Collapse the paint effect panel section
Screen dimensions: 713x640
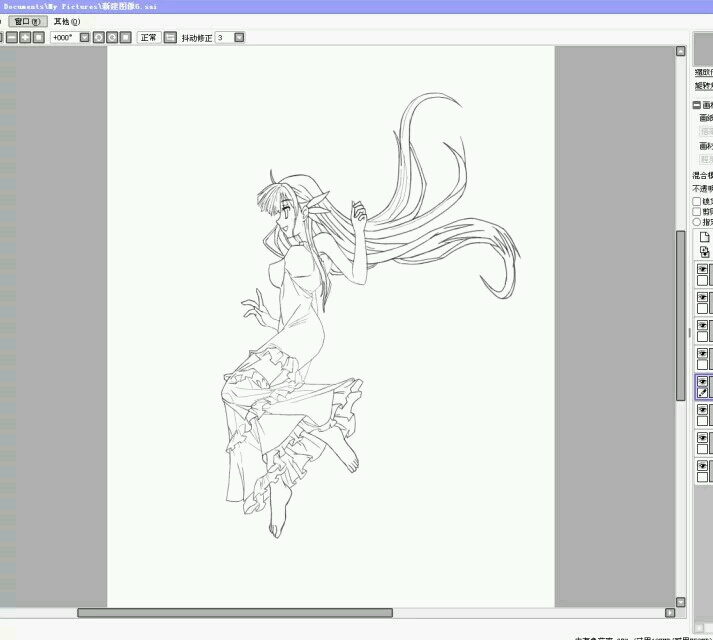point(697,105)
